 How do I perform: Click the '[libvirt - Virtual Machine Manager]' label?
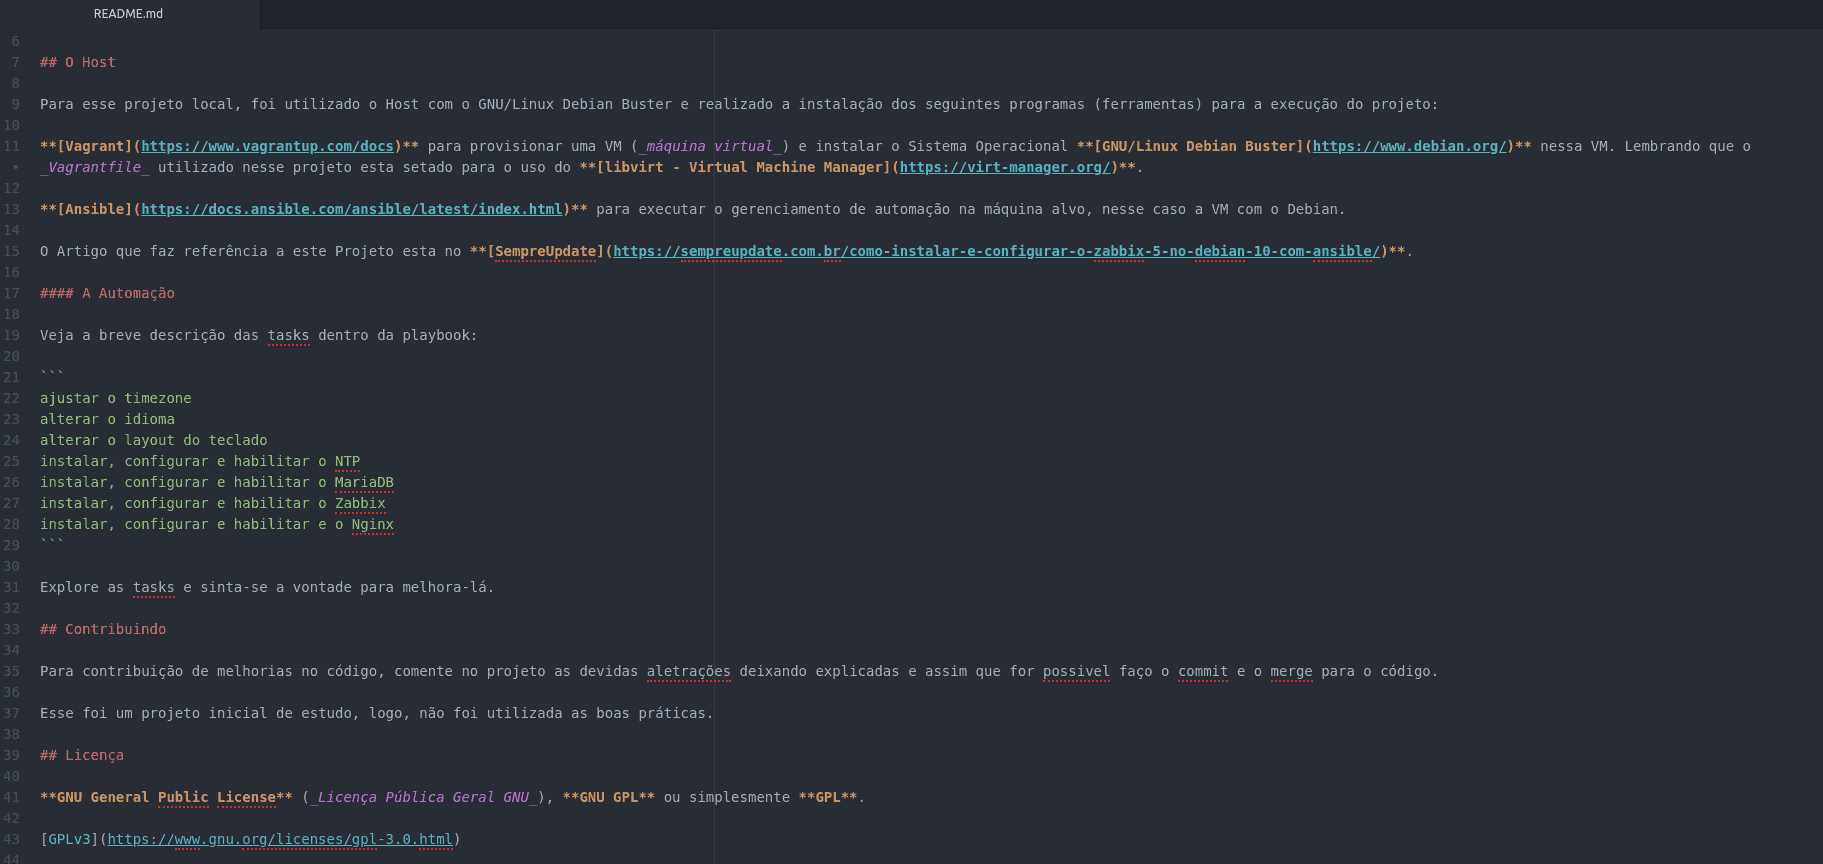(x=744, y=167)
